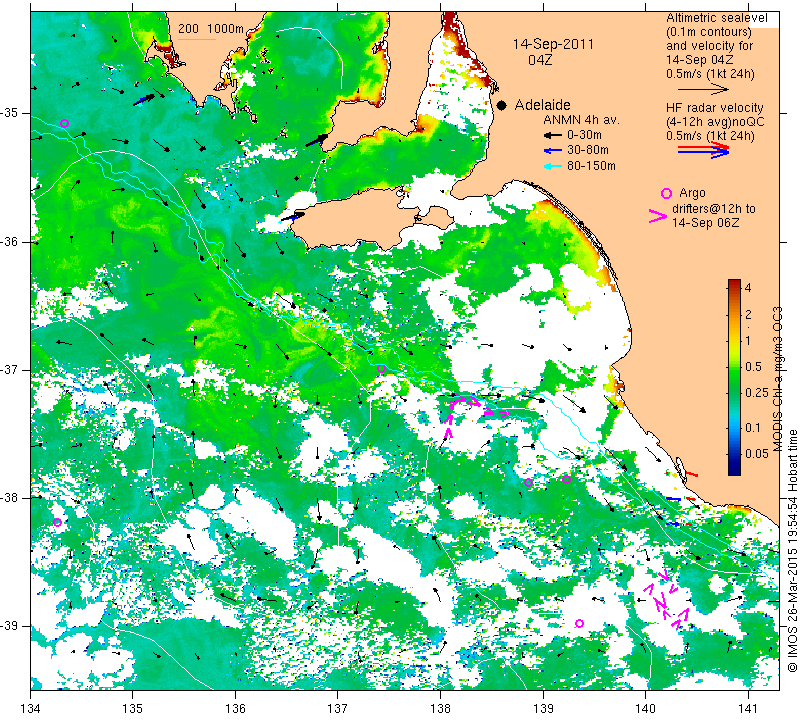Viewport: 800px width, 720px height.
Task: Click the longitude axis label 137
Action: (x=337, y=708)
